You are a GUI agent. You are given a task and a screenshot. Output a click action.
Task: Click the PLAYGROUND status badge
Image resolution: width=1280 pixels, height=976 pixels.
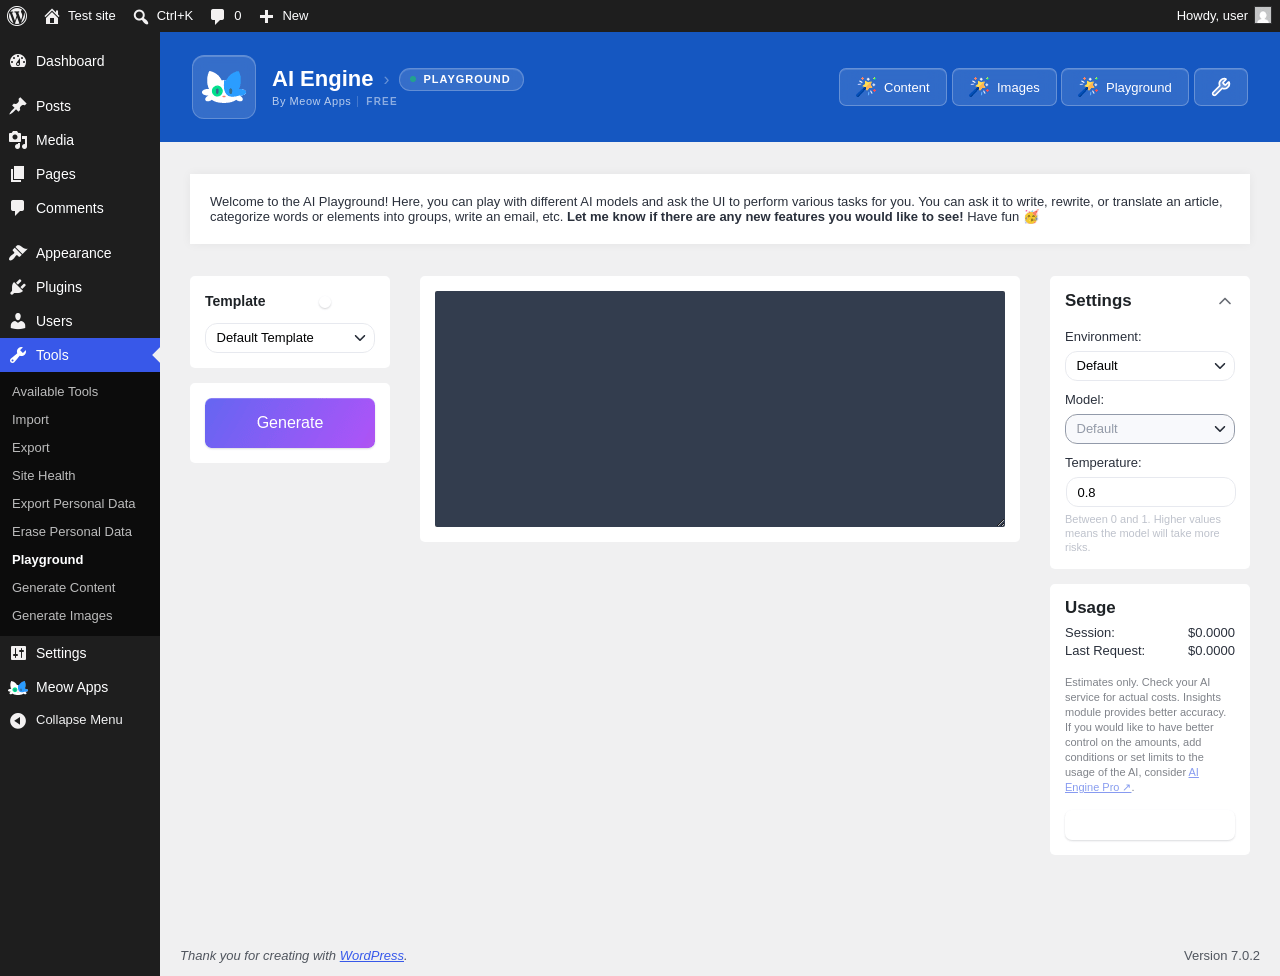pyautogui.click(x=461, y=79)
